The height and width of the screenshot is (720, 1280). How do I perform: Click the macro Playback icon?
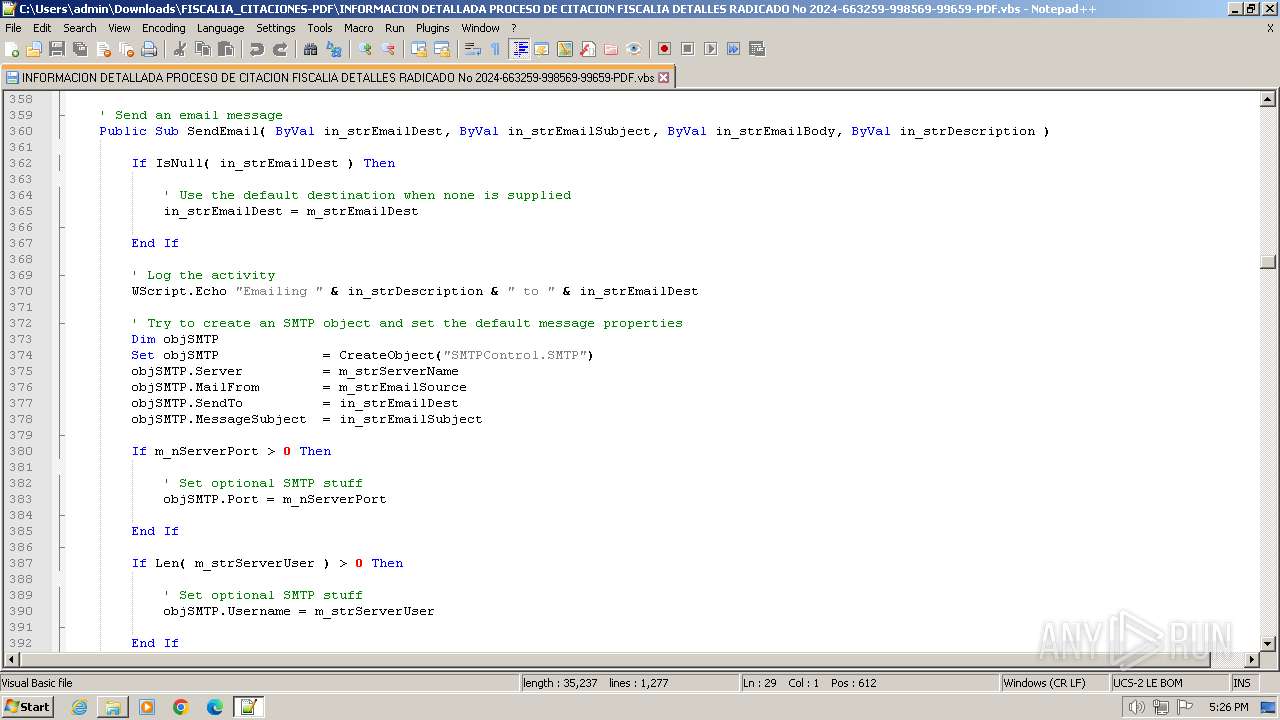pos(711,49)
